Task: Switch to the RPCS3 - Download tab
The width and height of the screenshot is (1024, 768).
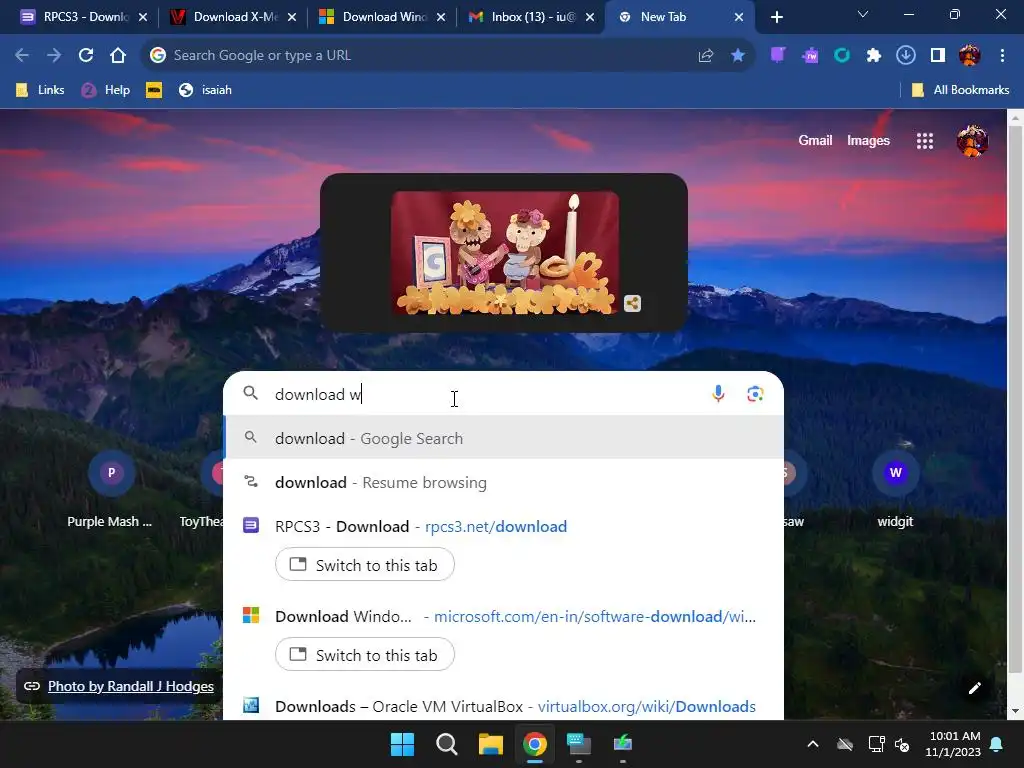Action: click(x=84, y=17)
